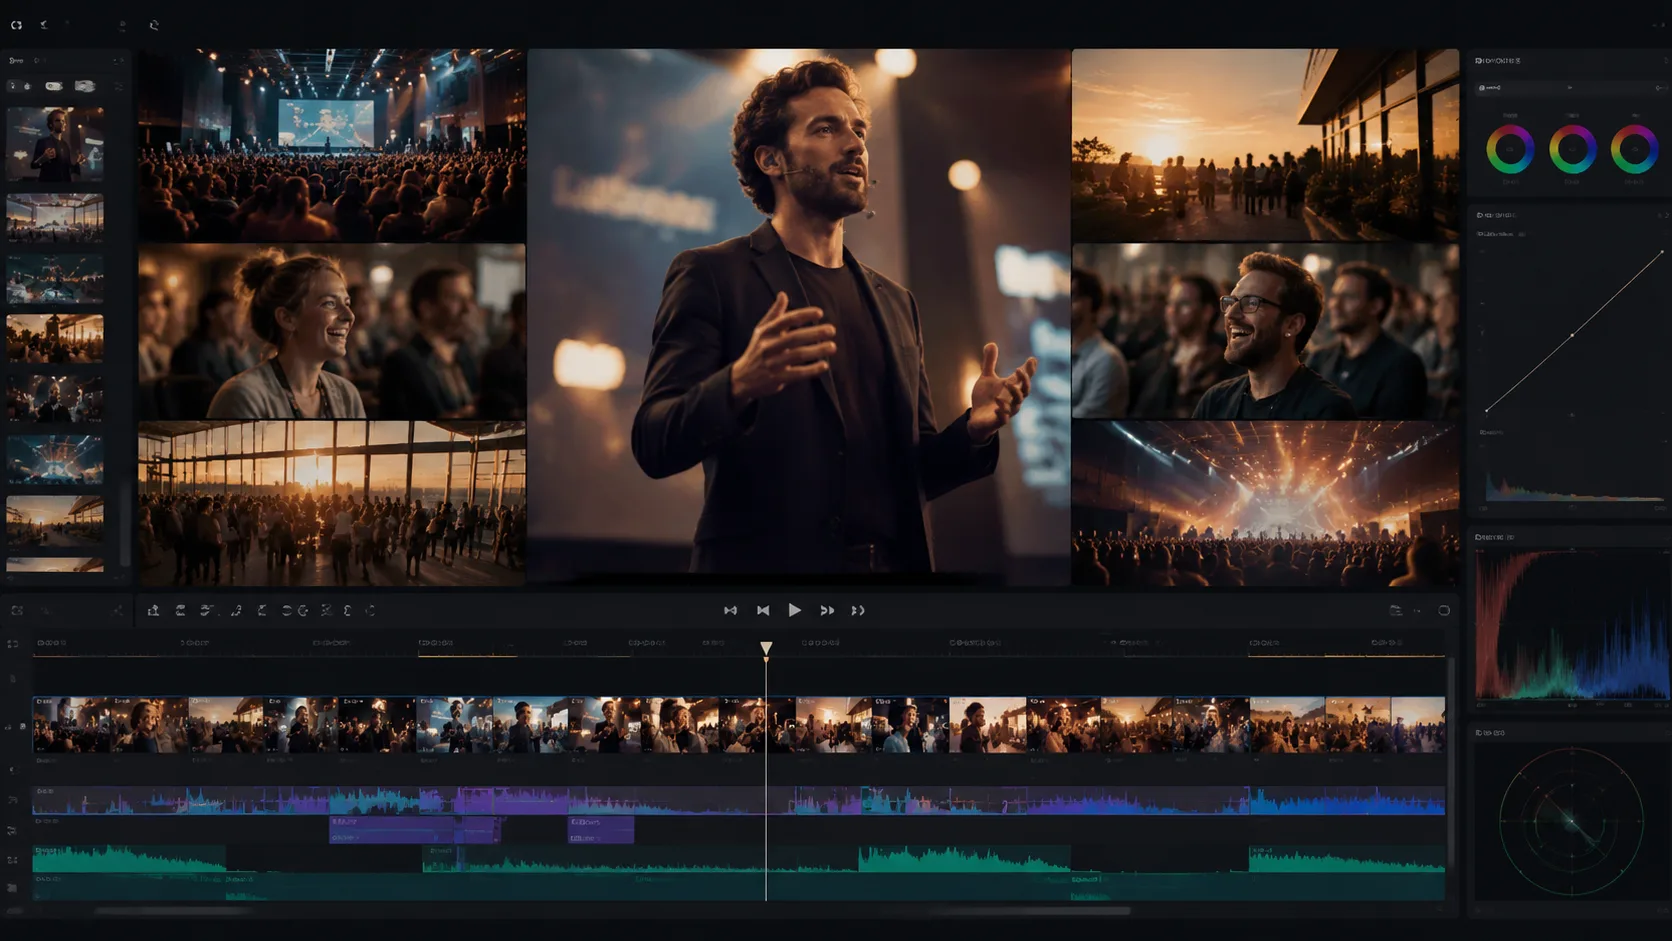Click the middle control point on the curves line
Viewport: 1672px width, 941px height.
pos(1572,335)
